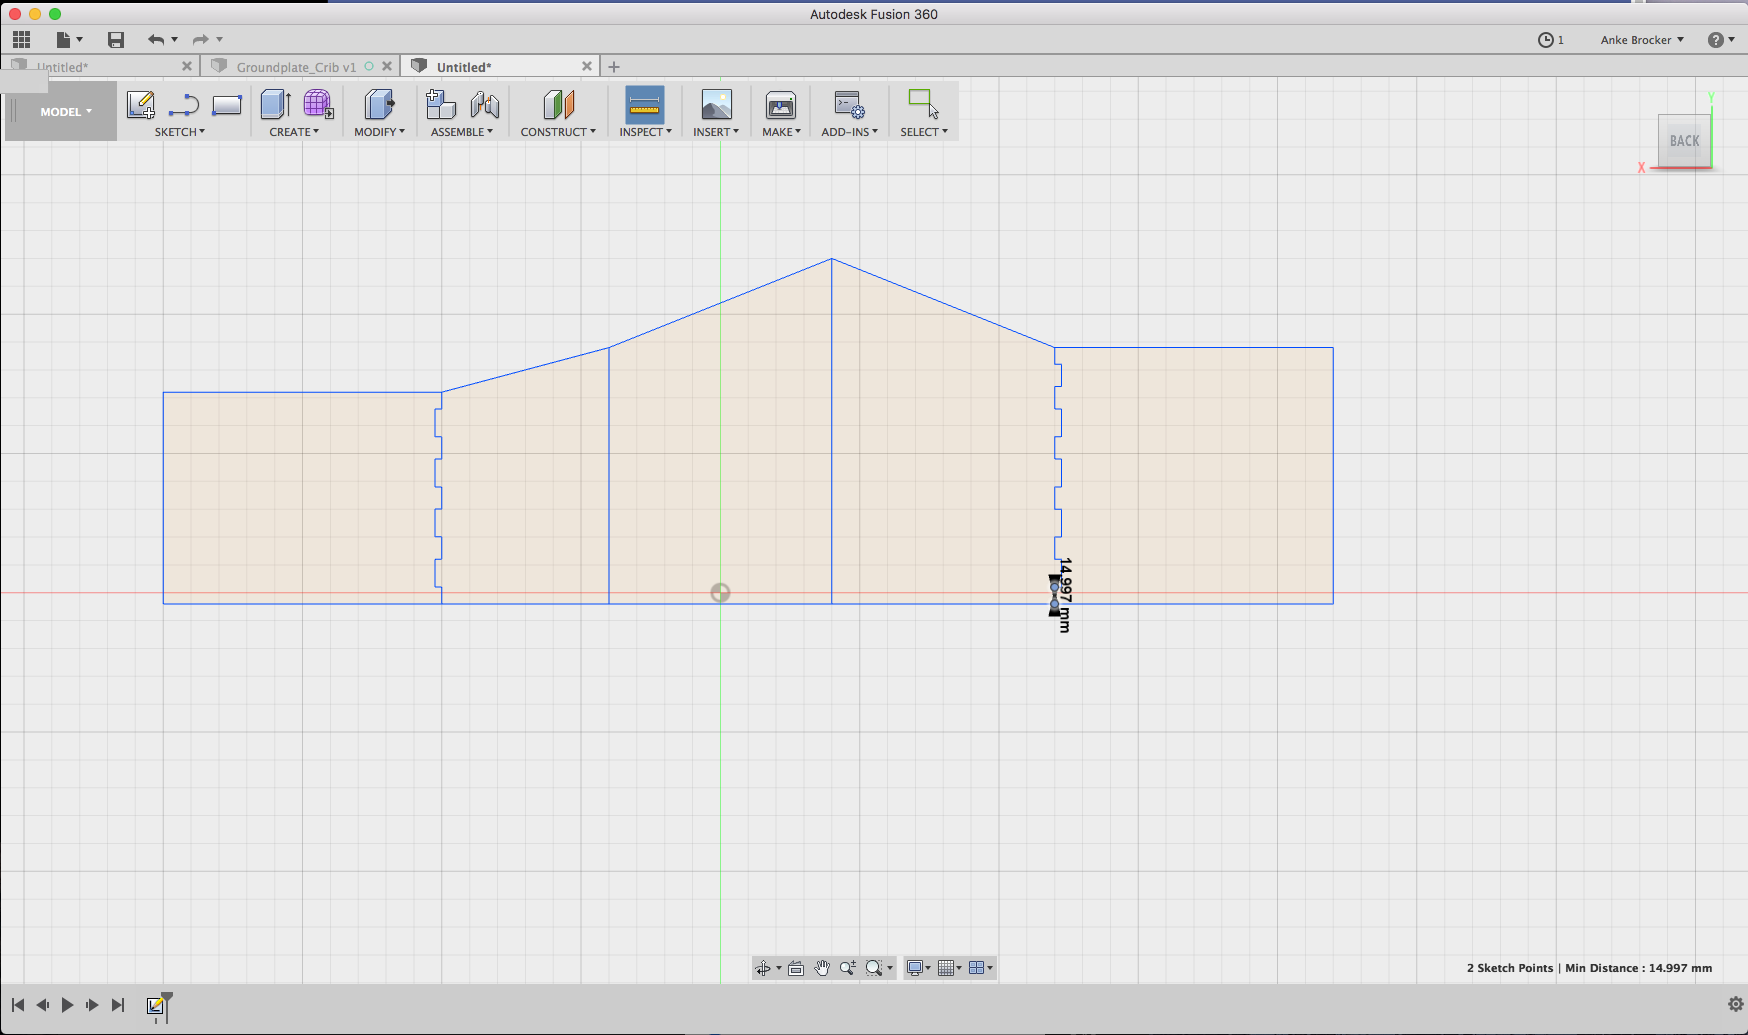
Task: Click the Measure tool icon
Action: (645, 104)
